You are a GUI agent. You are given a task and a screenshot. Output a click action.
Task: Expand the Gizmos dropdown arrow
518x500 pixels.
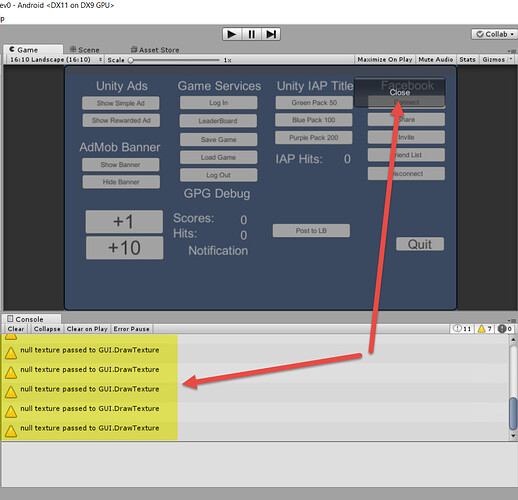(510, 59)
